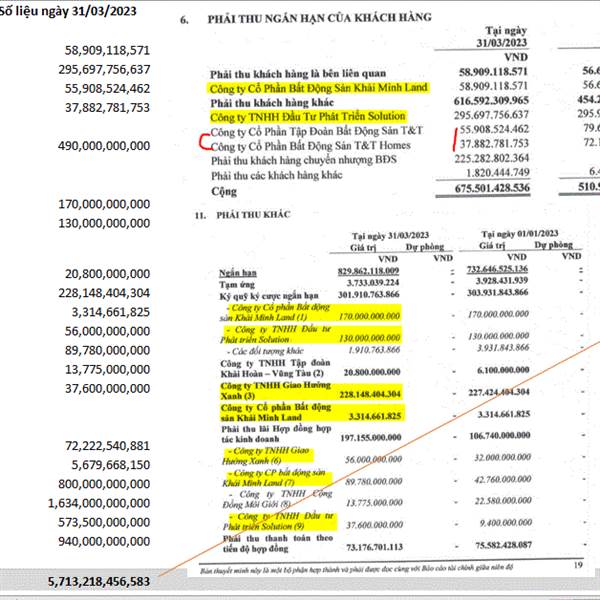This screenshot has height=600, width=600.
Task: Click left-column cell 37,882,781,753
Action: point(107,108)
